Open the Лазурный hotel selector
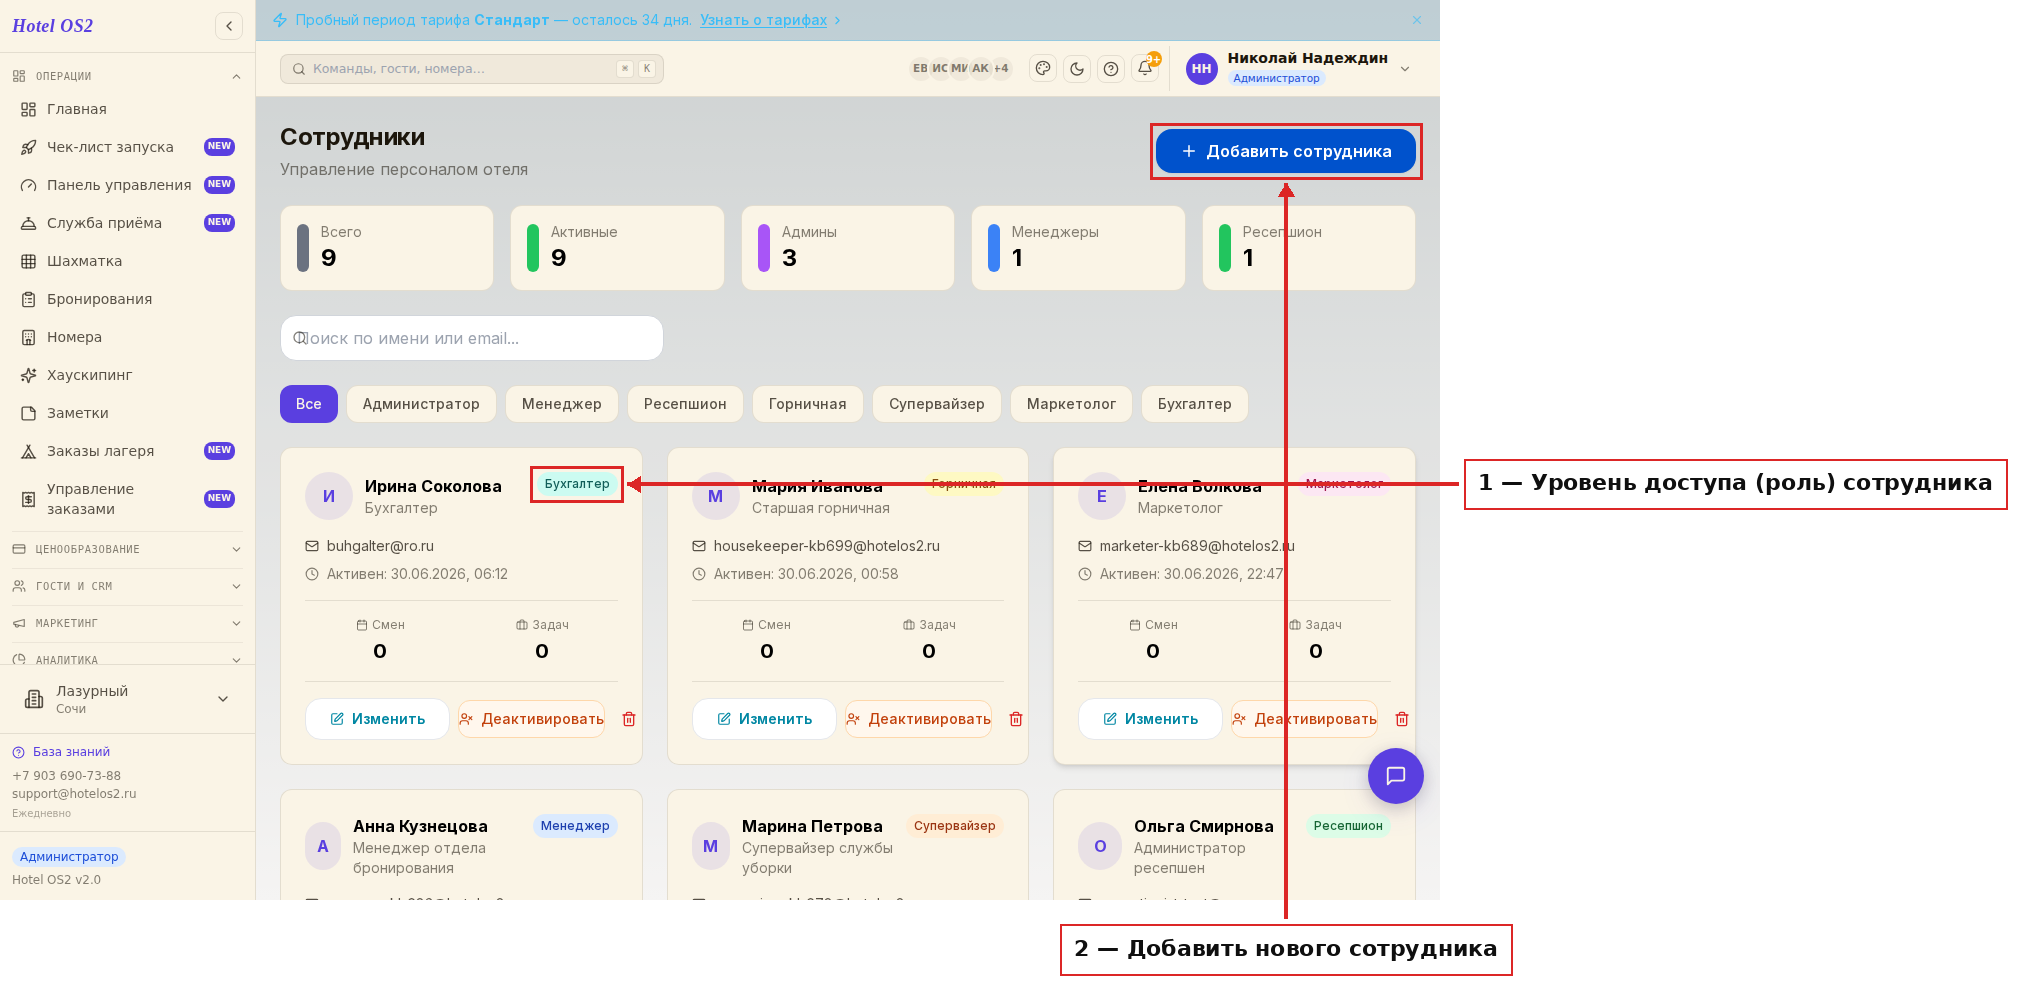Screen dimensions: 2031x999 [127, 699]
